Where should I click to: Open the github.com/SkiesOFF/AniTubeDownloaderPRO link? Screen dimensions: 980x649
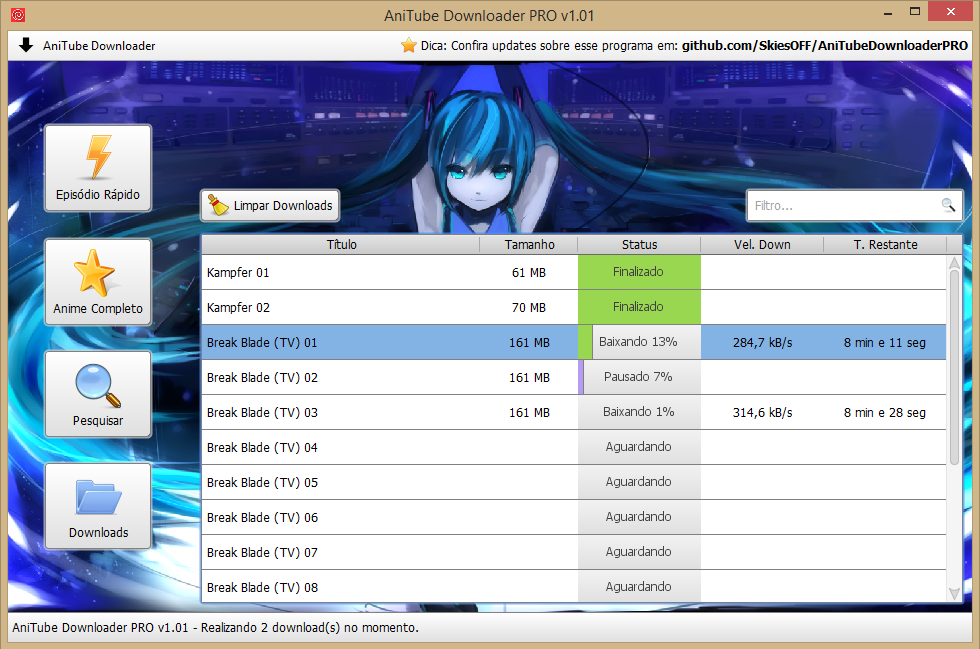824,46
